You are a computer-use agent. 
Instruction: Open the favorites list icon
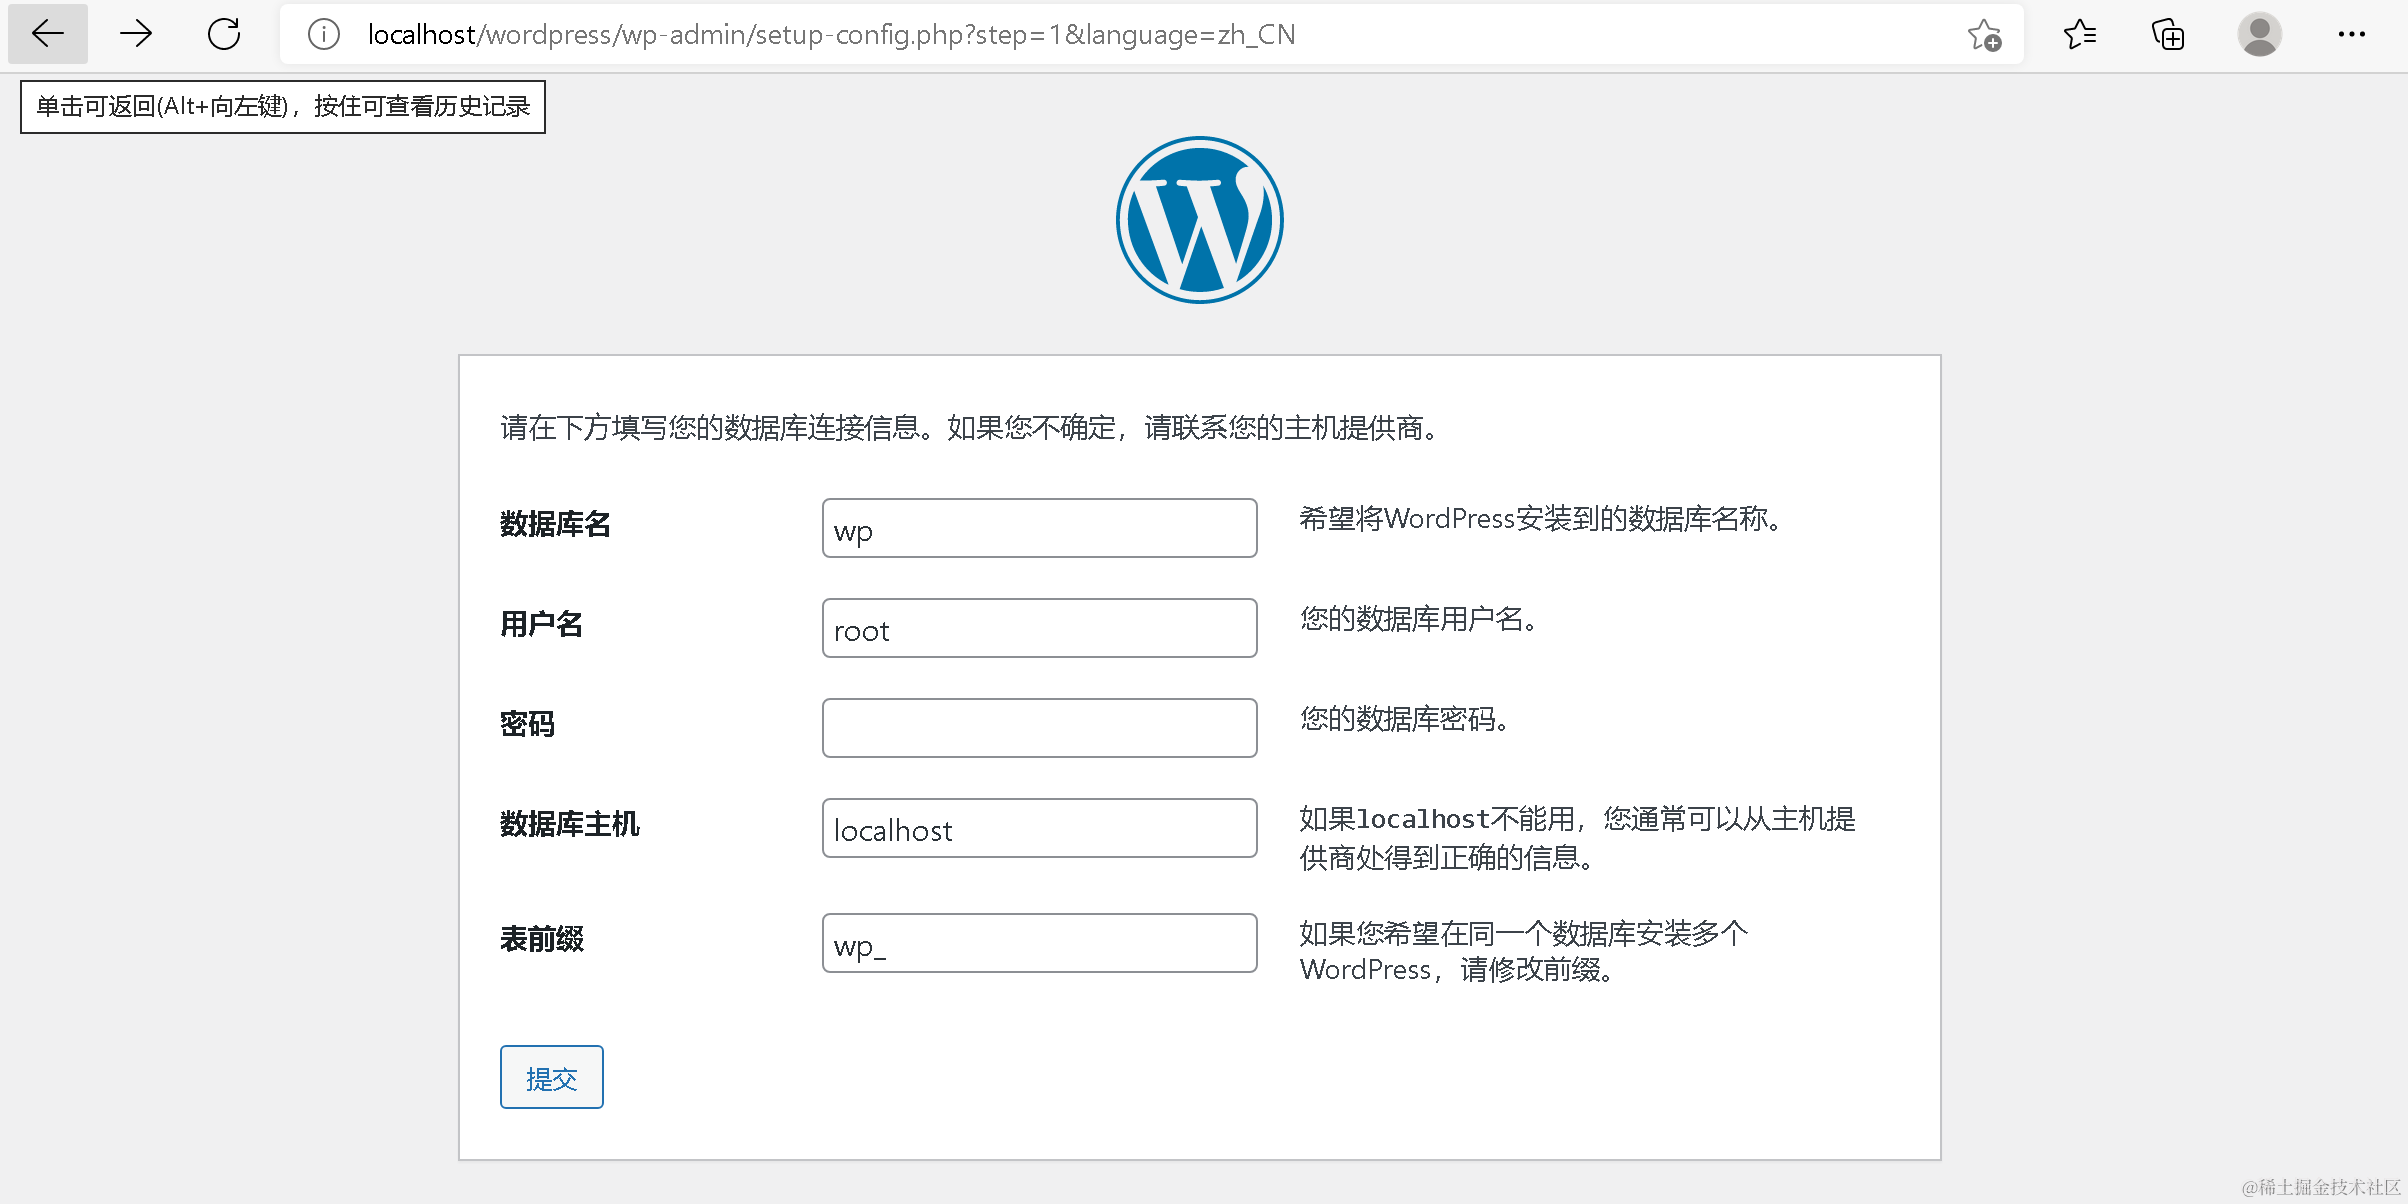click(x=2079, y=34)
